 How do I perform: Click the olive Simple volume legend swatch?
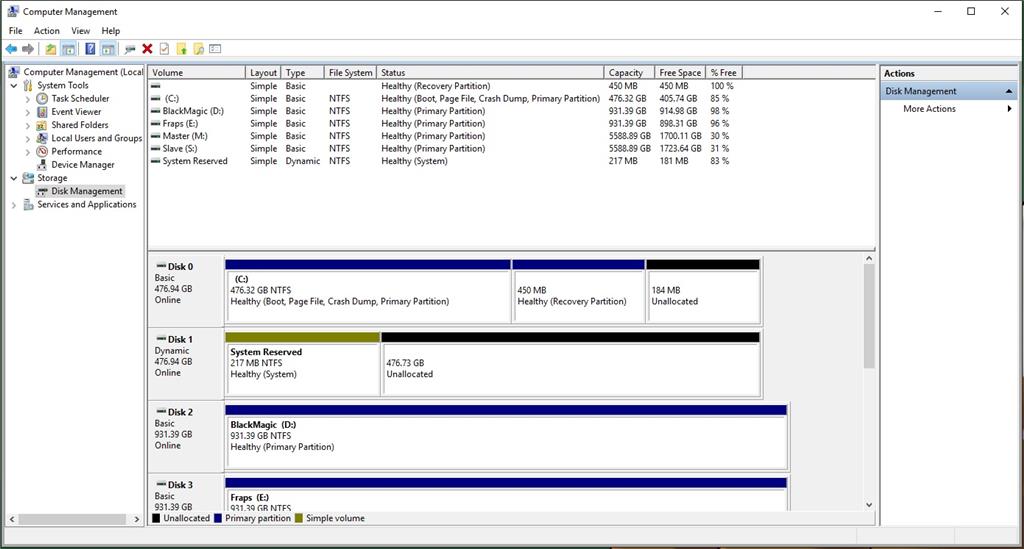pos(298,518)
